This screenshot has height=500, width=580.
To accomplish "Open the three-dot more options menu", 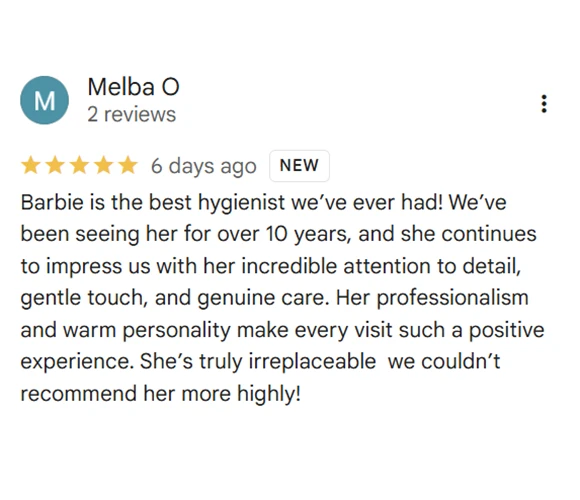I will coord(544,104).
